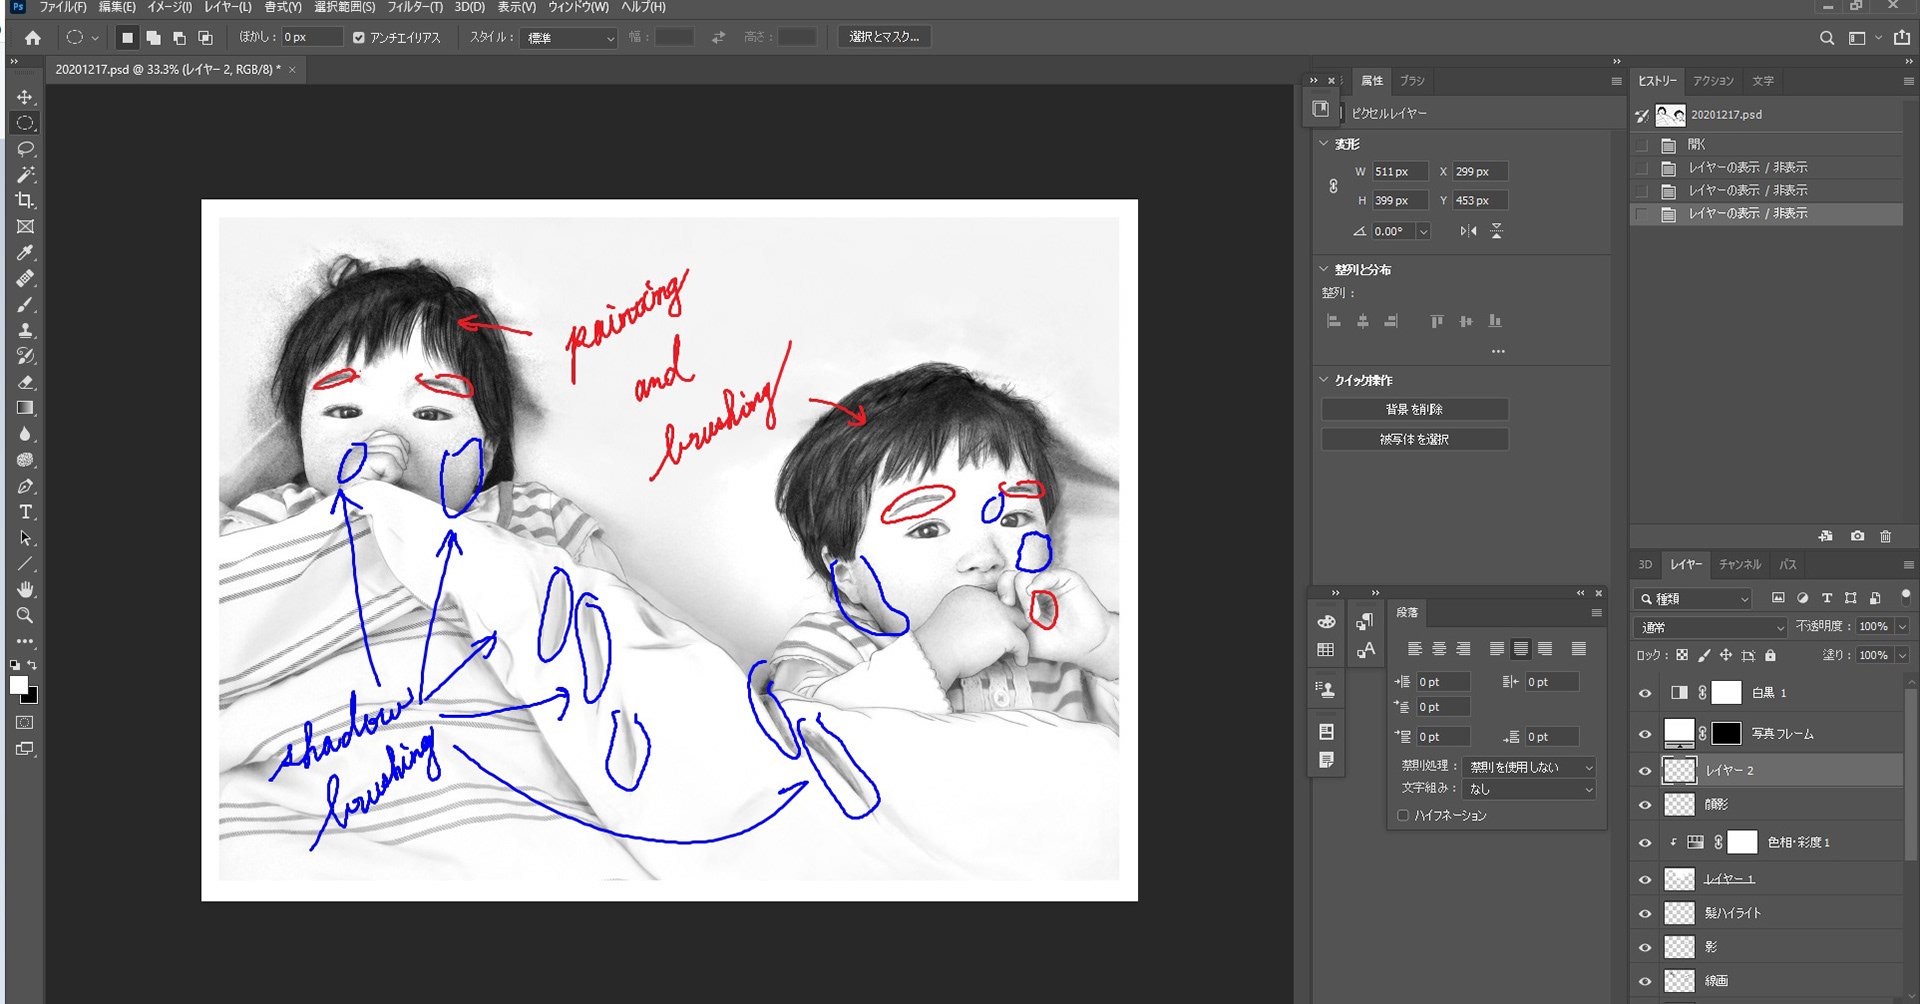Open the Search magnifier icon
1920x1004 pixels.
pyautogui.click(x=1827, y=38)
